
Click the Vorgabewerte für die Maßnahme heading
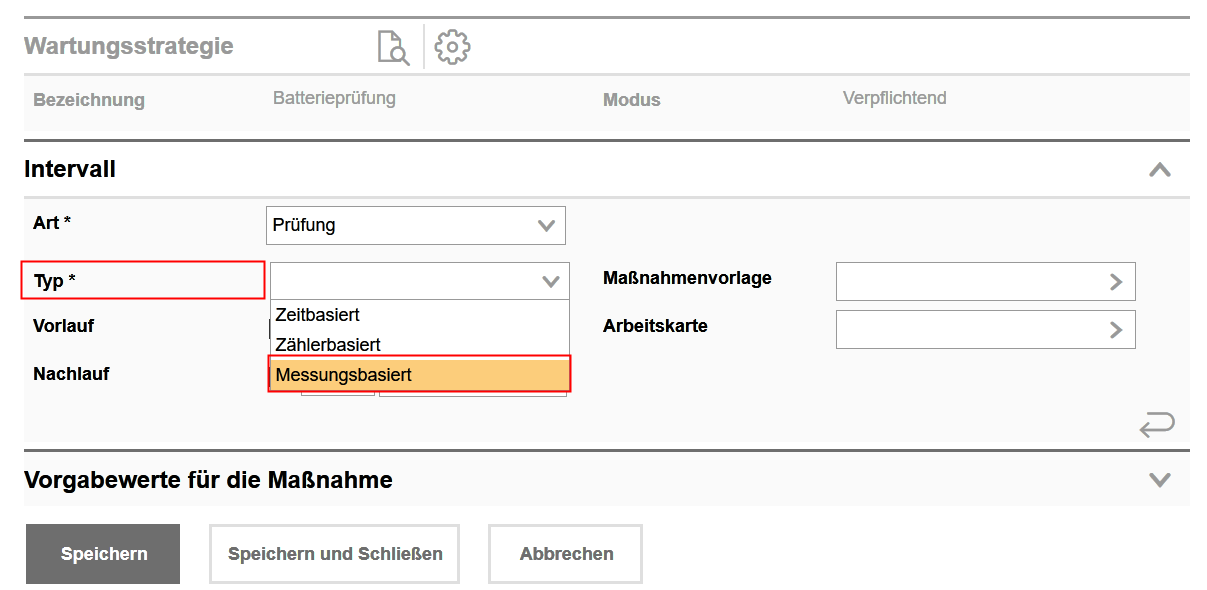pos(208,480)
